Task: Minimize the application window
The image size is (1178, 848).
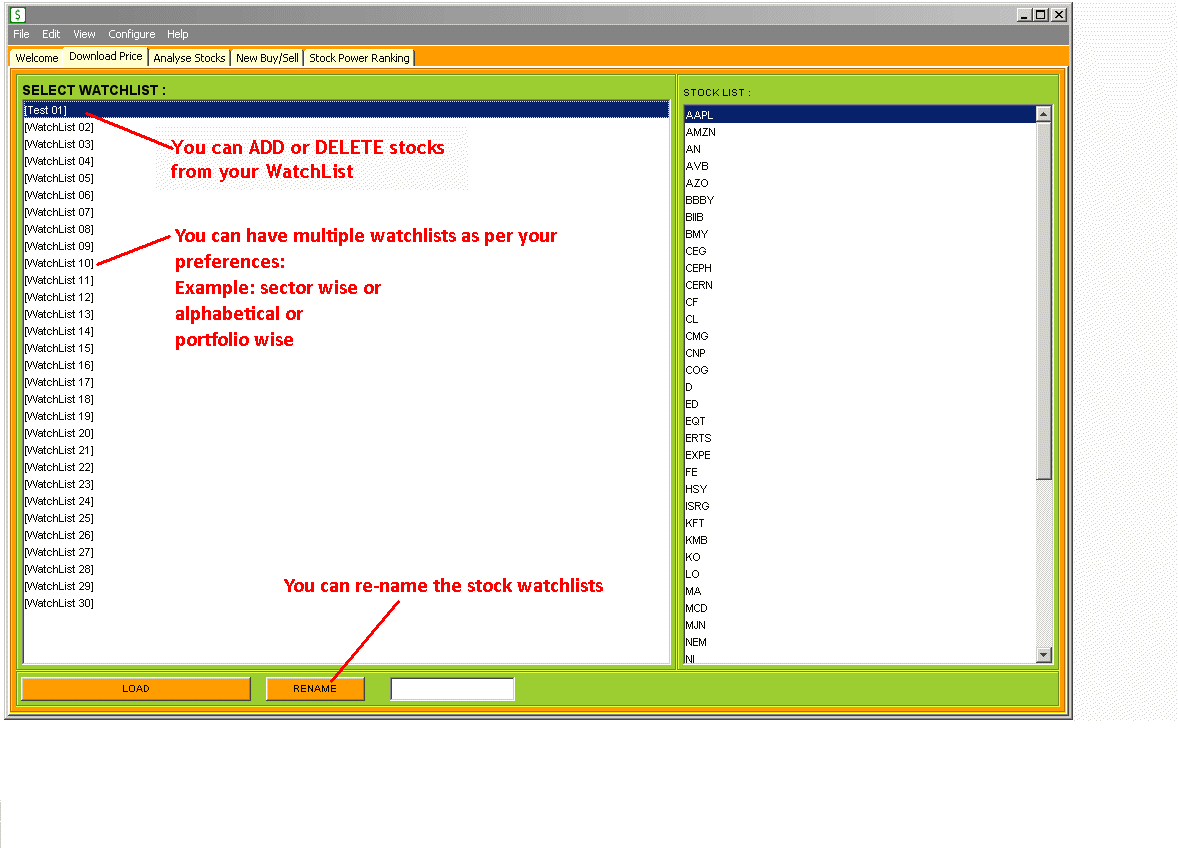Action: tap(1025, 14)
